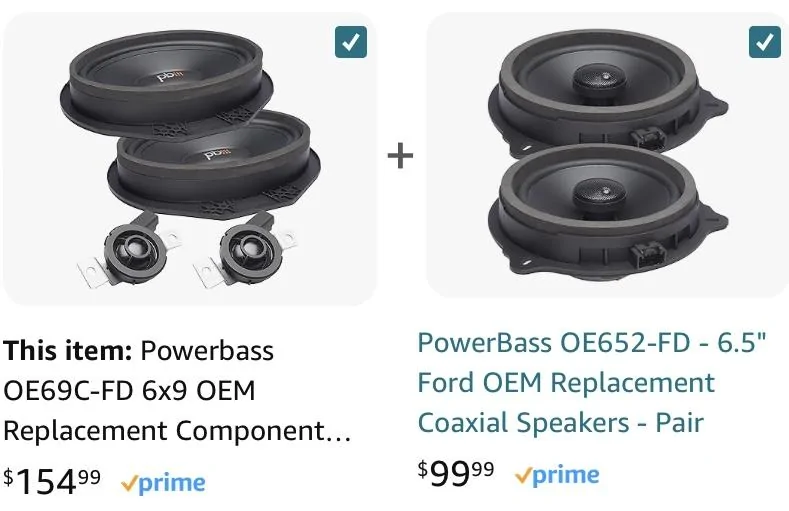Click the plus sign between the products
The width and height of the screenshot is (789, 511).
coord(400,157)
